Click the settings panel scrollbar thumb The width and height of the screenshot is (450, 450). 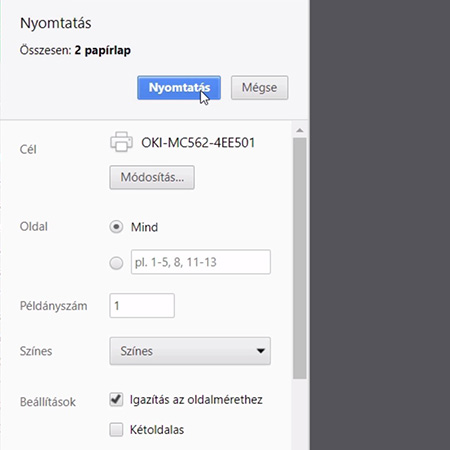click(300, 258)
